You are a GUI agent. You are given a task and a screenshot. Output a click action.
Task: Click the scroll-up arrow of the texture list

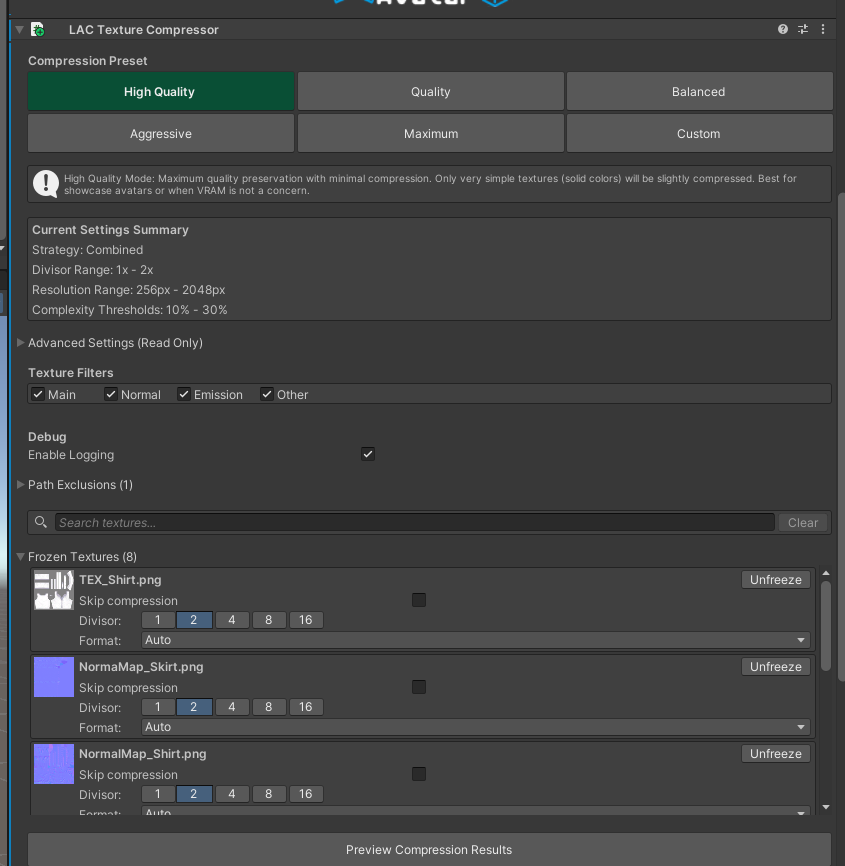[825, 574]
